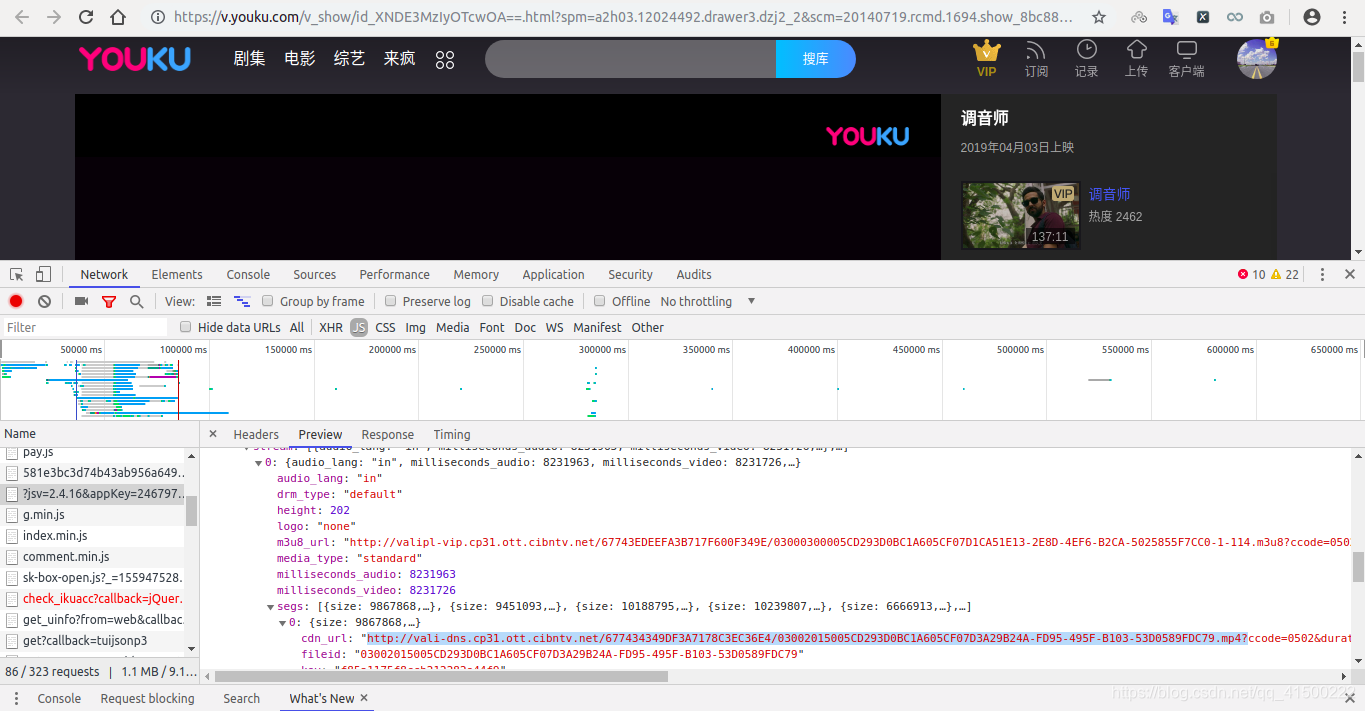Open the Request blocking drawer tab
The image size is (1365, 711).
(148, 698)
